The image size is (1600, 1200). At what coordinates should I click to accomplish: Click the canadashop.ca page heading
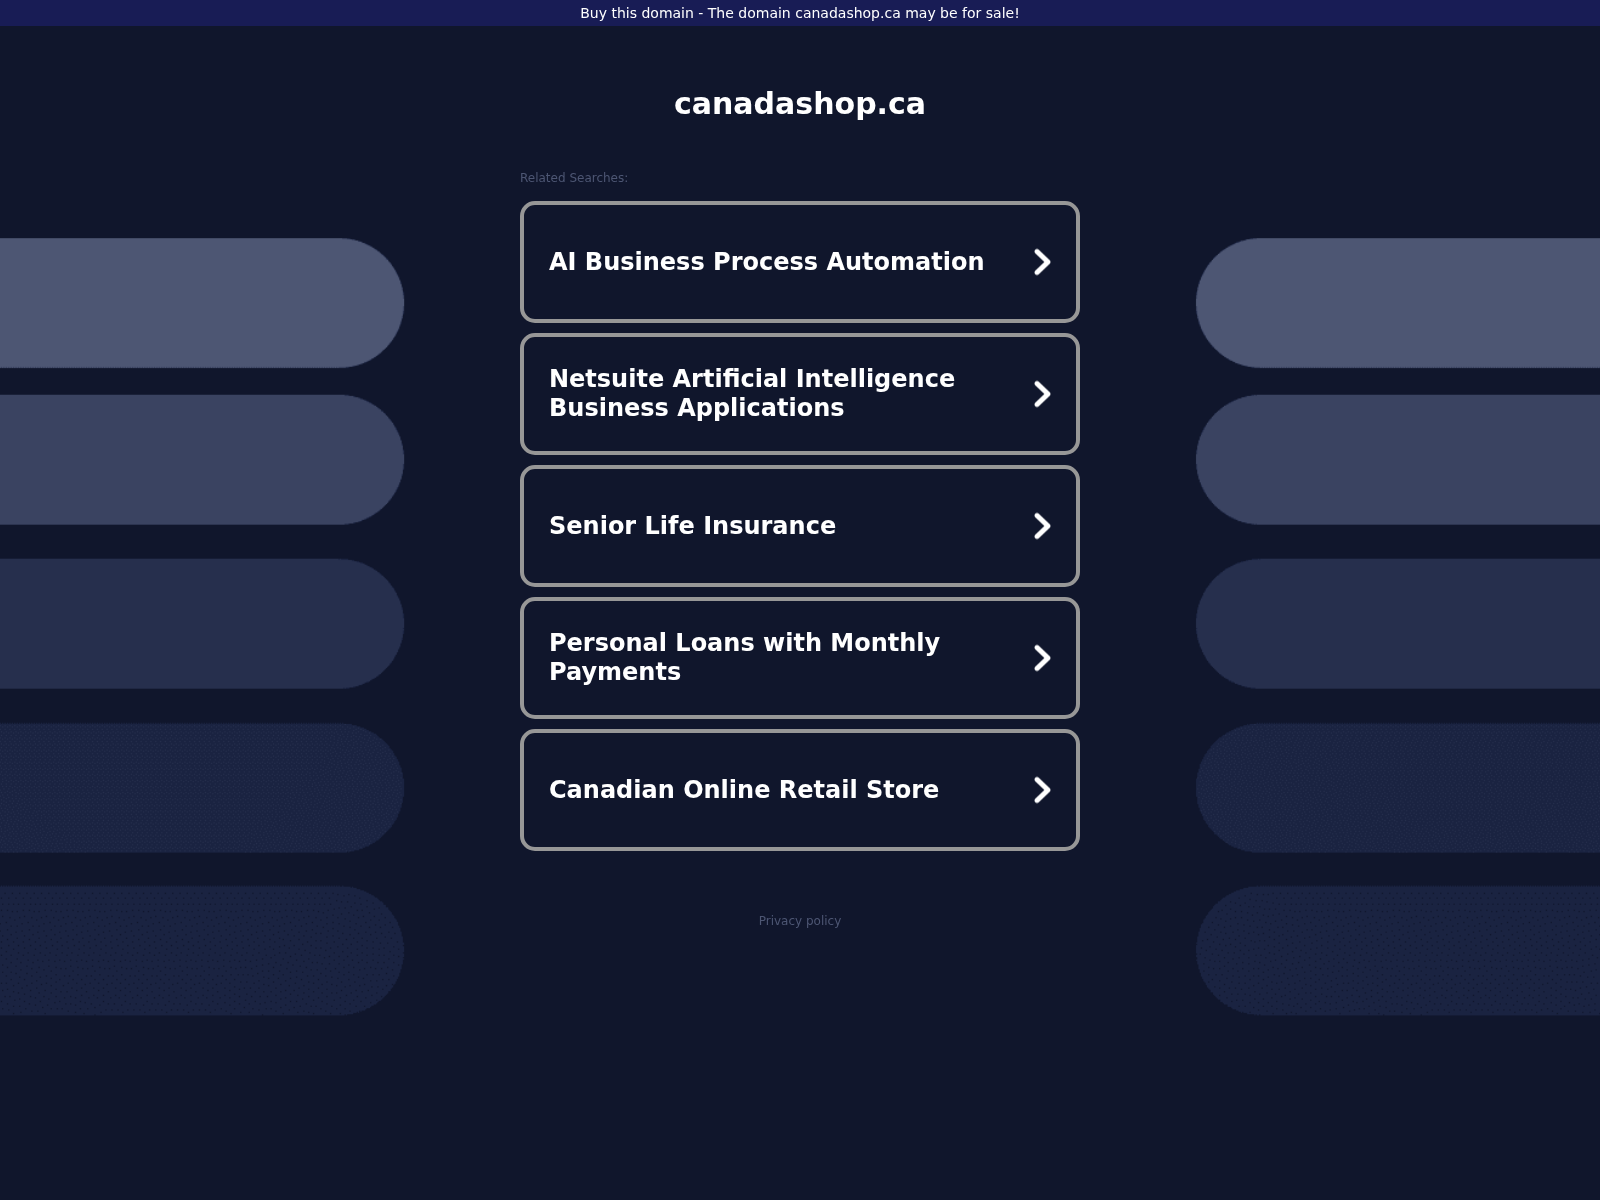point(799,104)
